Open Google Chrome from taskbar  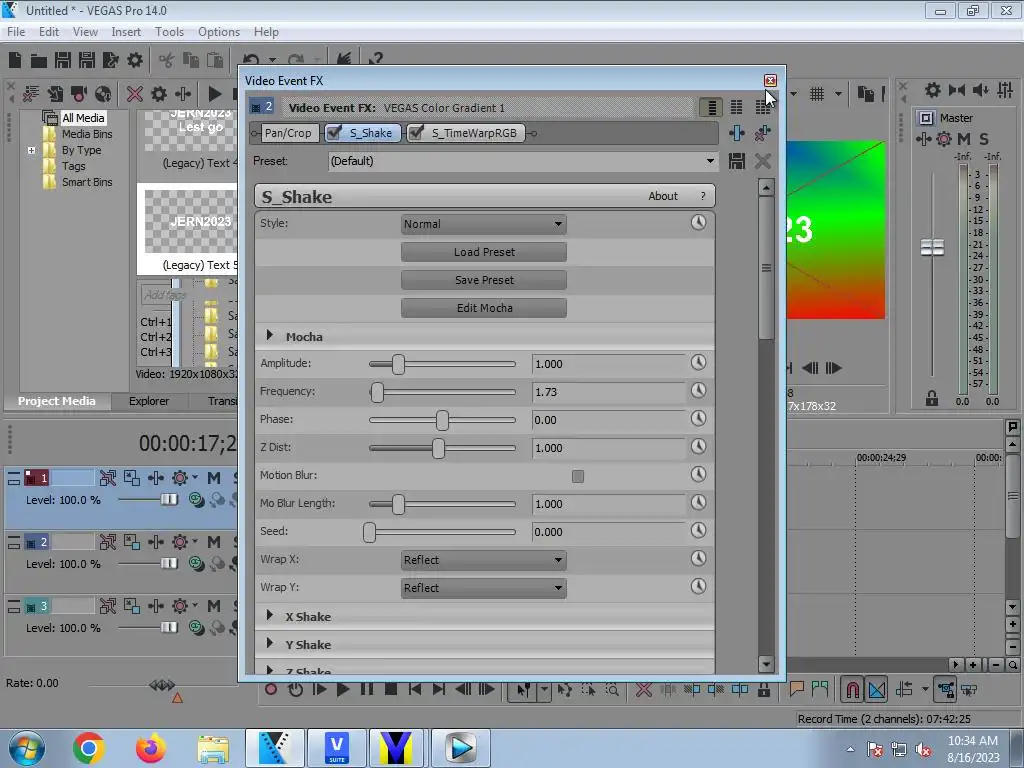click(x=89, y=748)
